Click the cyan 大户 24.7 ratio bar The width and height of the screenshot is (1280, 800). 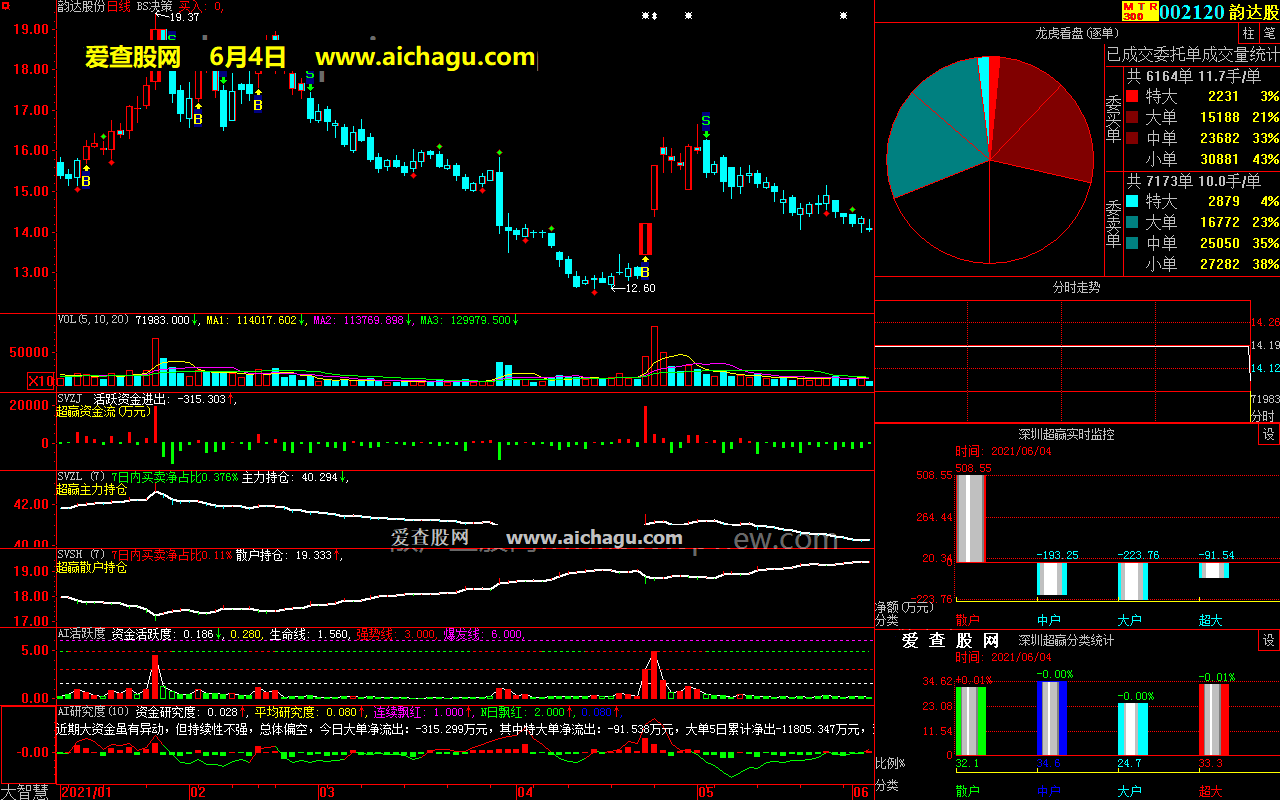(1133, 729)
